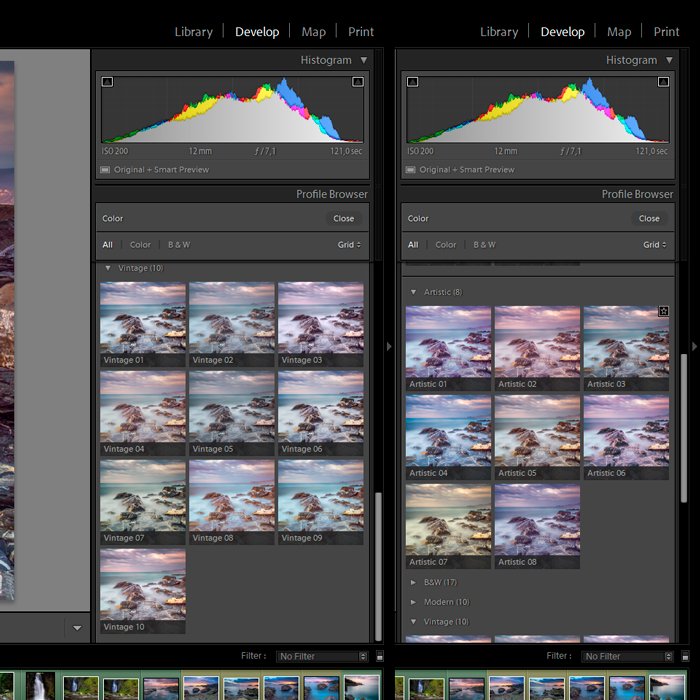The height and width of the screenshot is (700, 700).
Task: Close the left Profile Browser
Action: pos(344,218)
